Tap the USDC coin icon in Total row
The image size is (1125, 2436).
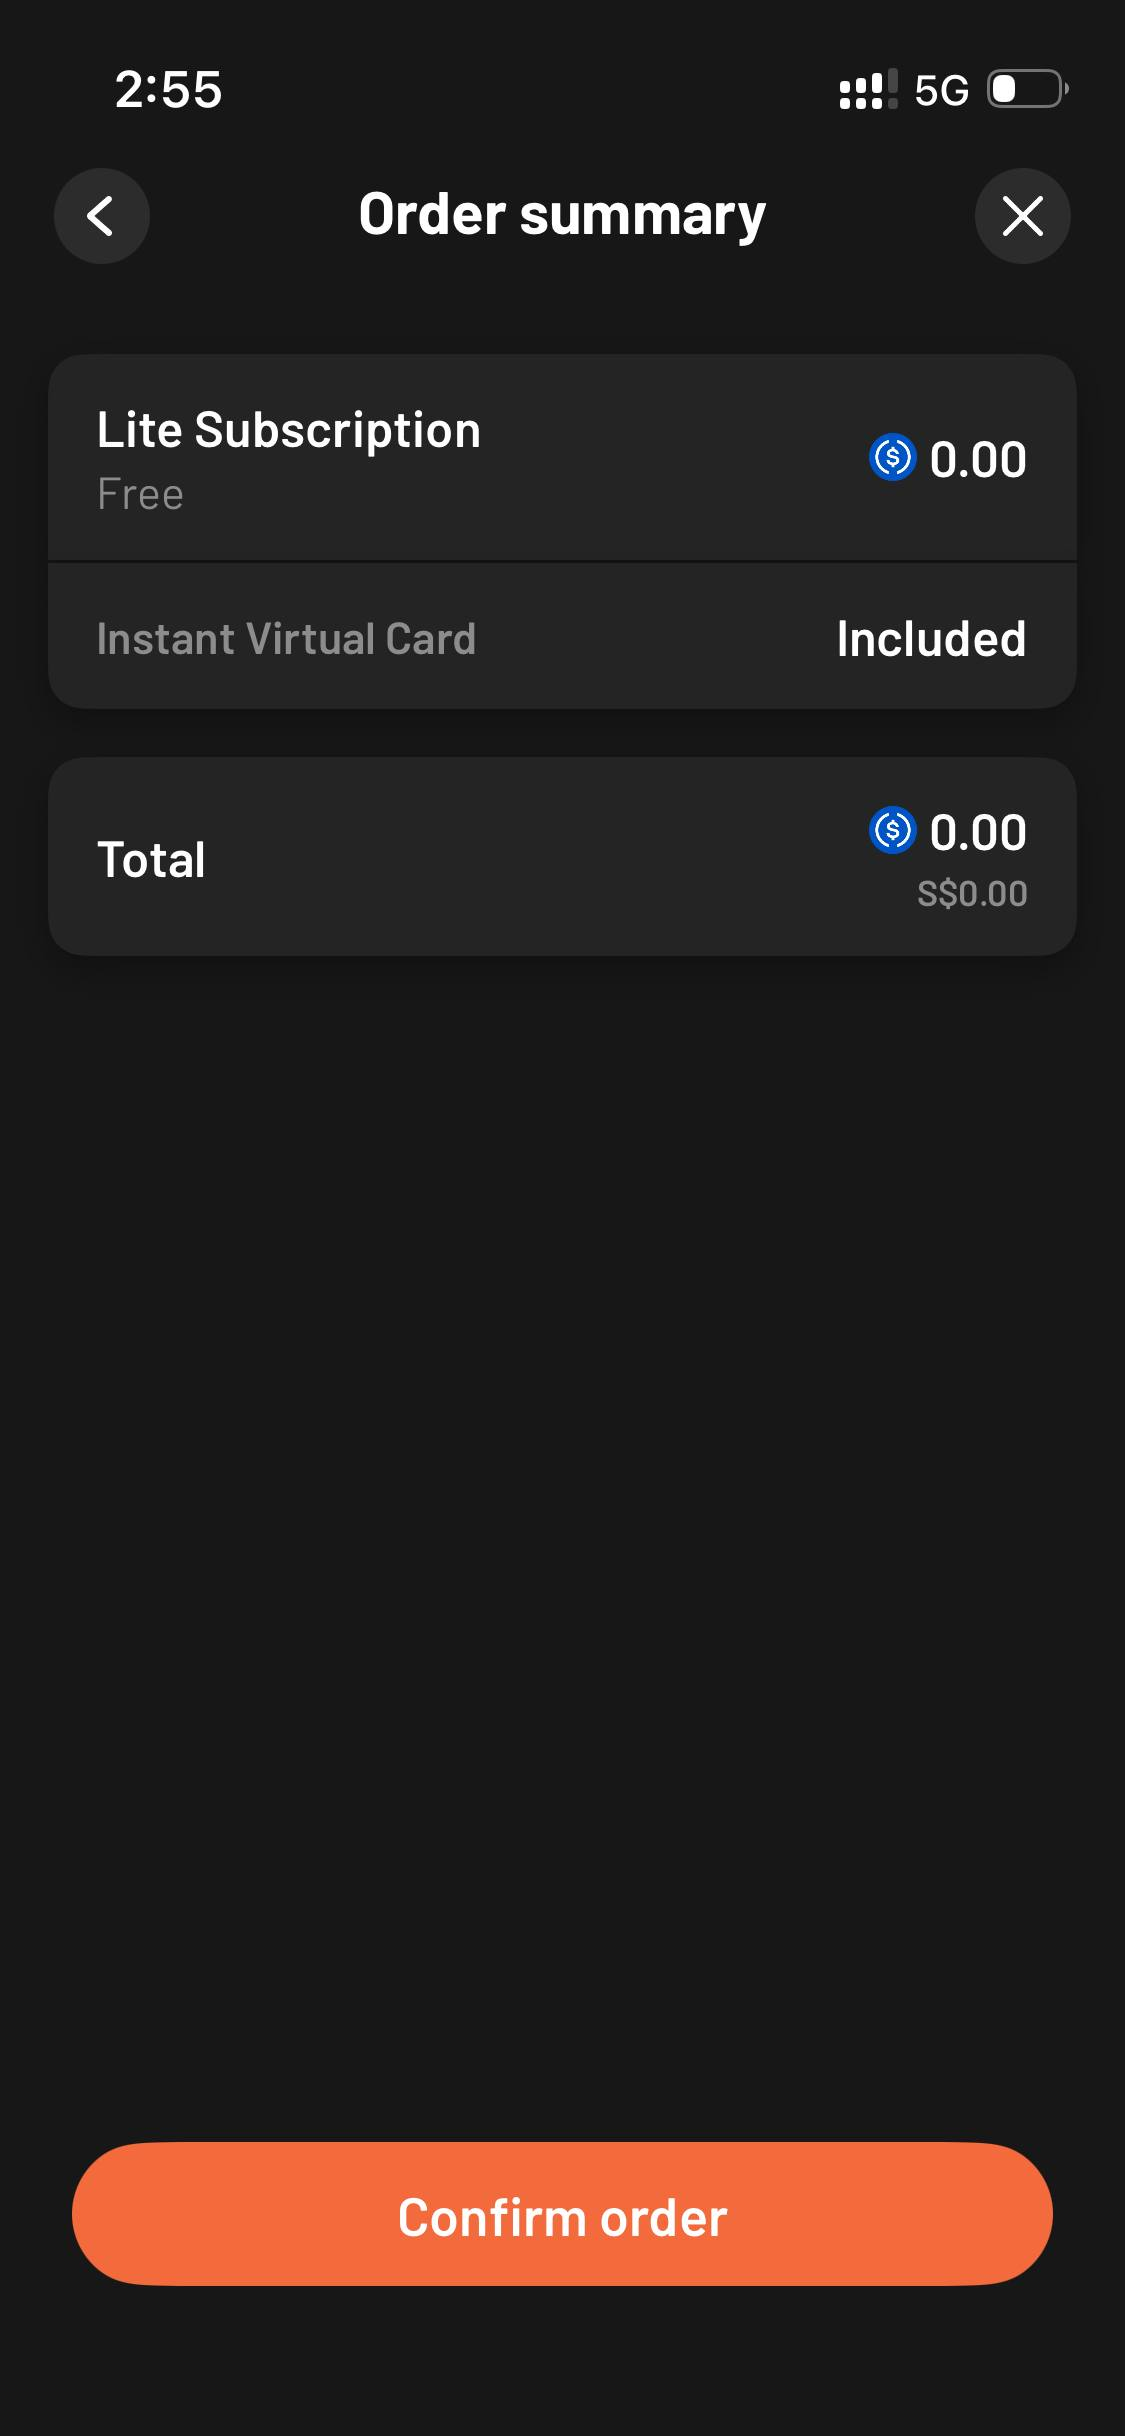892,830
